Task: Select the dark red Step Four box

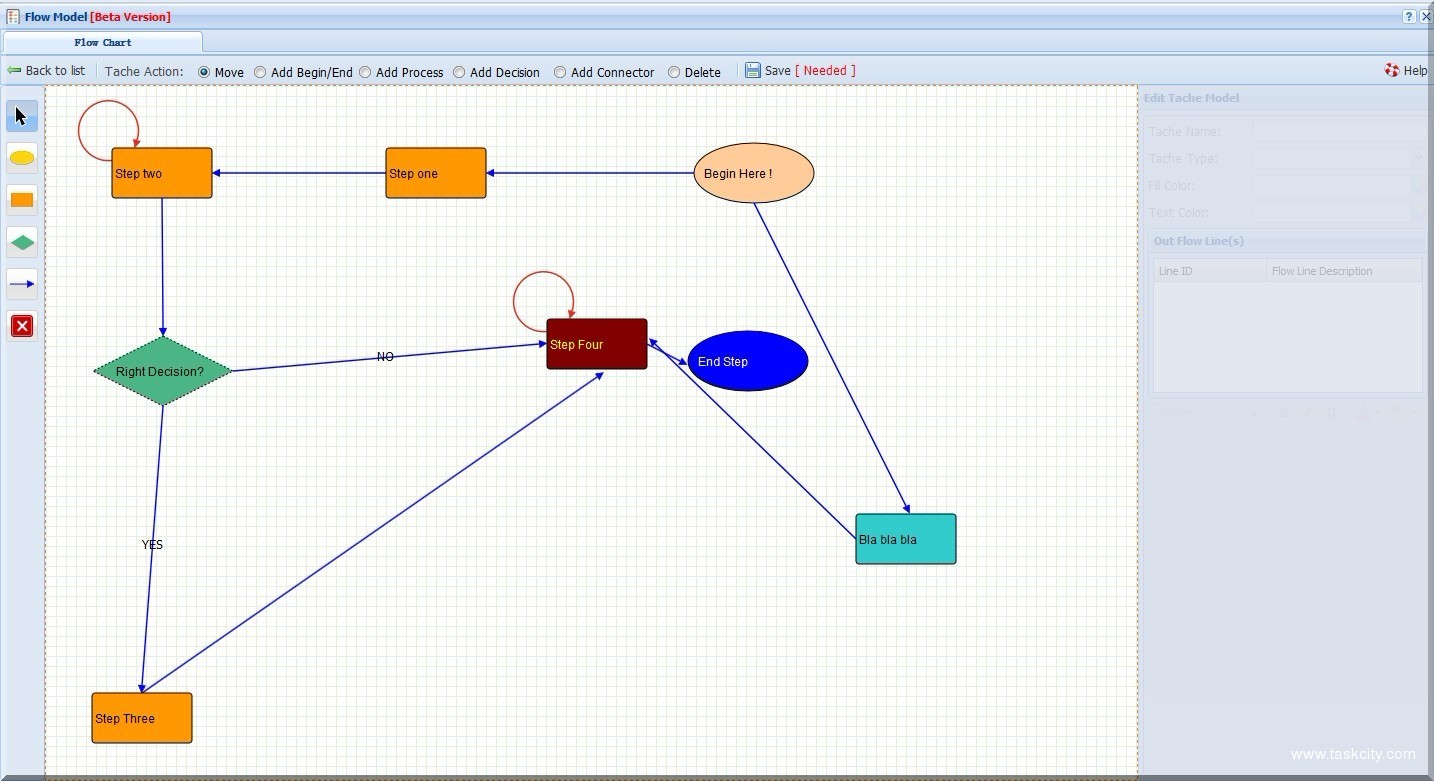Action: tap(597, 344)
